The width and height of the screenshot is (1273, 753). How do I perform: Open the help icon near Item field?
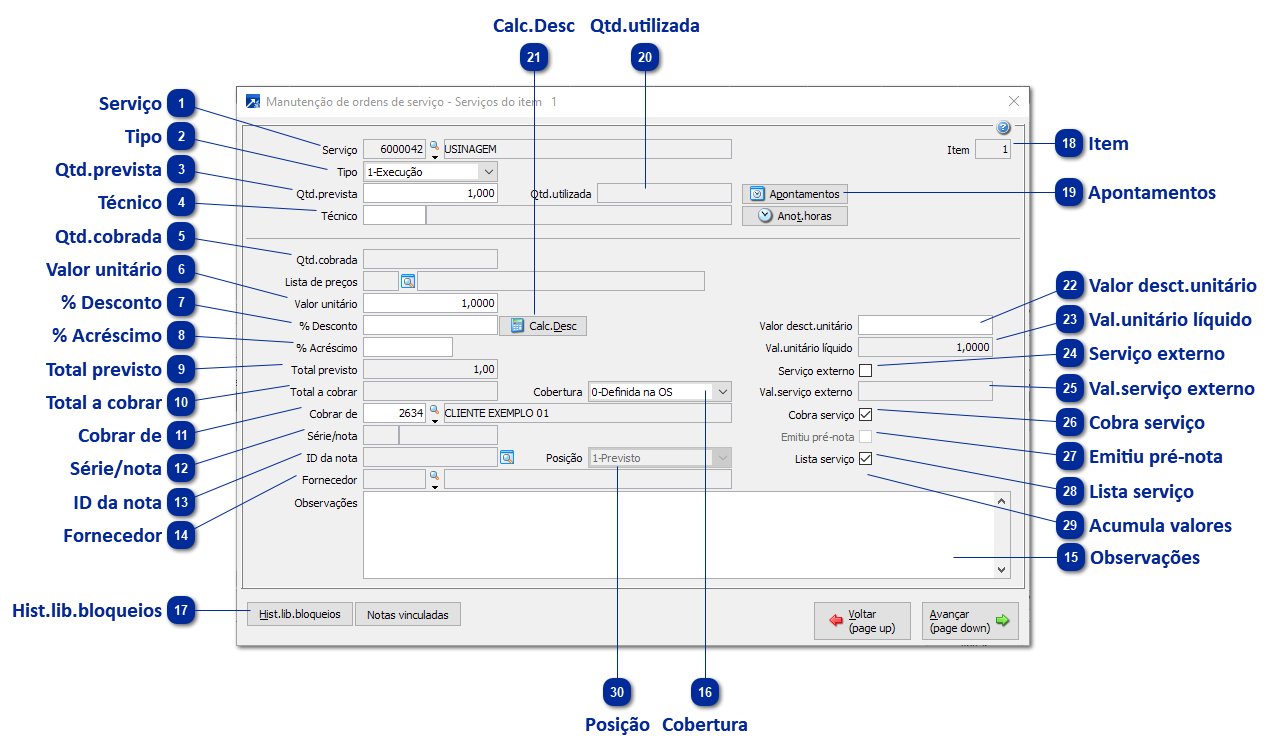(x=1004, y=128)
